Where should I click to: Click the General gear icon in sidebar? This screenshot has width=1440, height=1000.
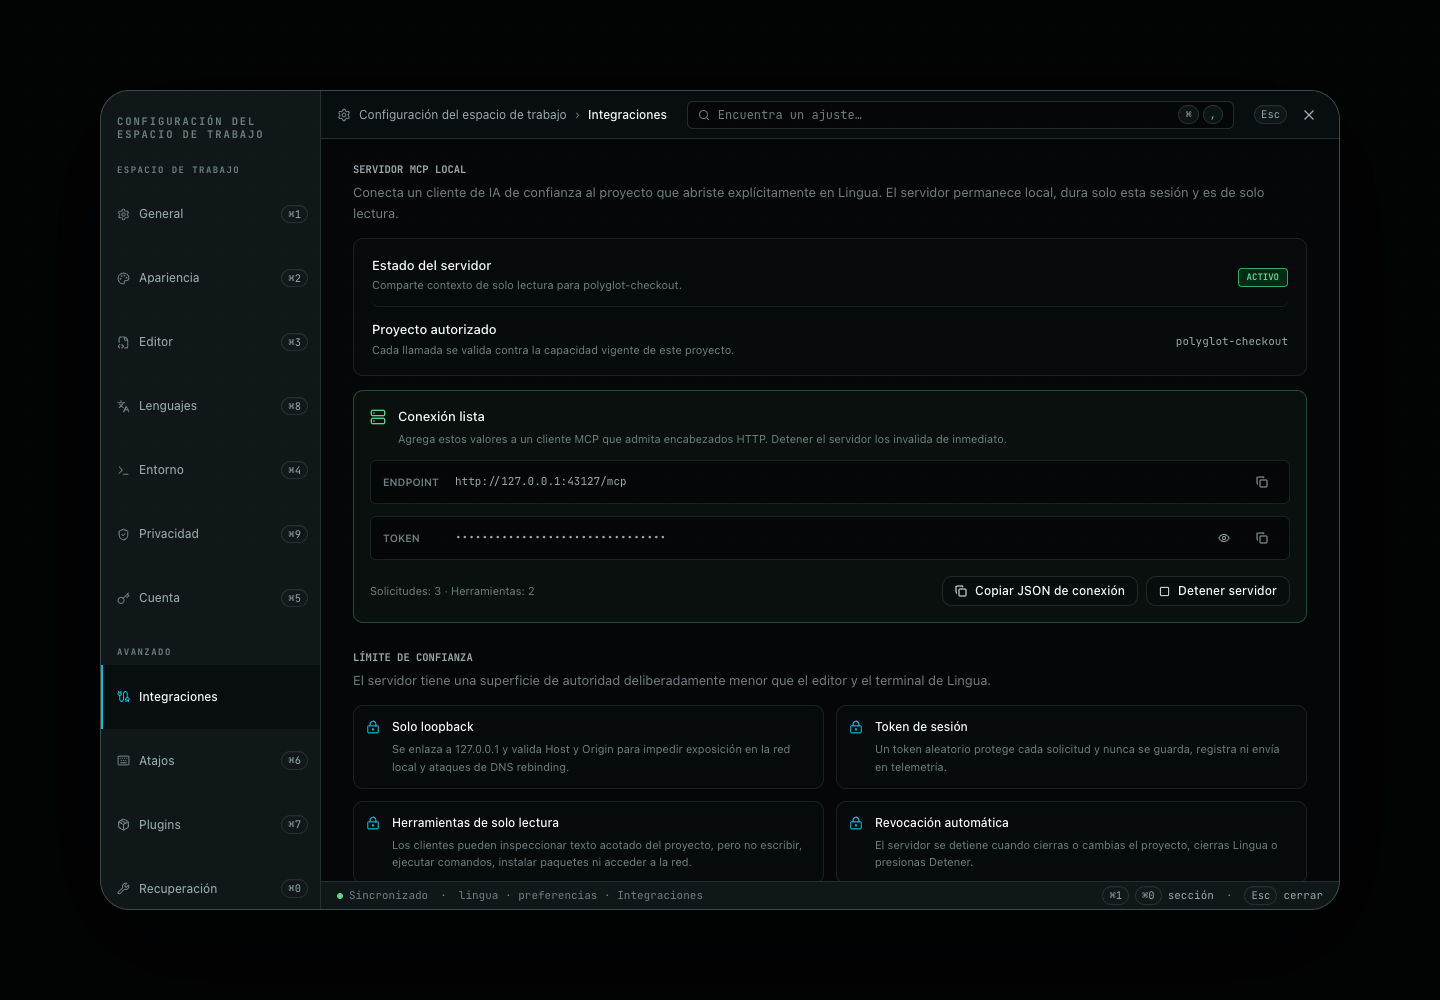(x=123, y=214)
